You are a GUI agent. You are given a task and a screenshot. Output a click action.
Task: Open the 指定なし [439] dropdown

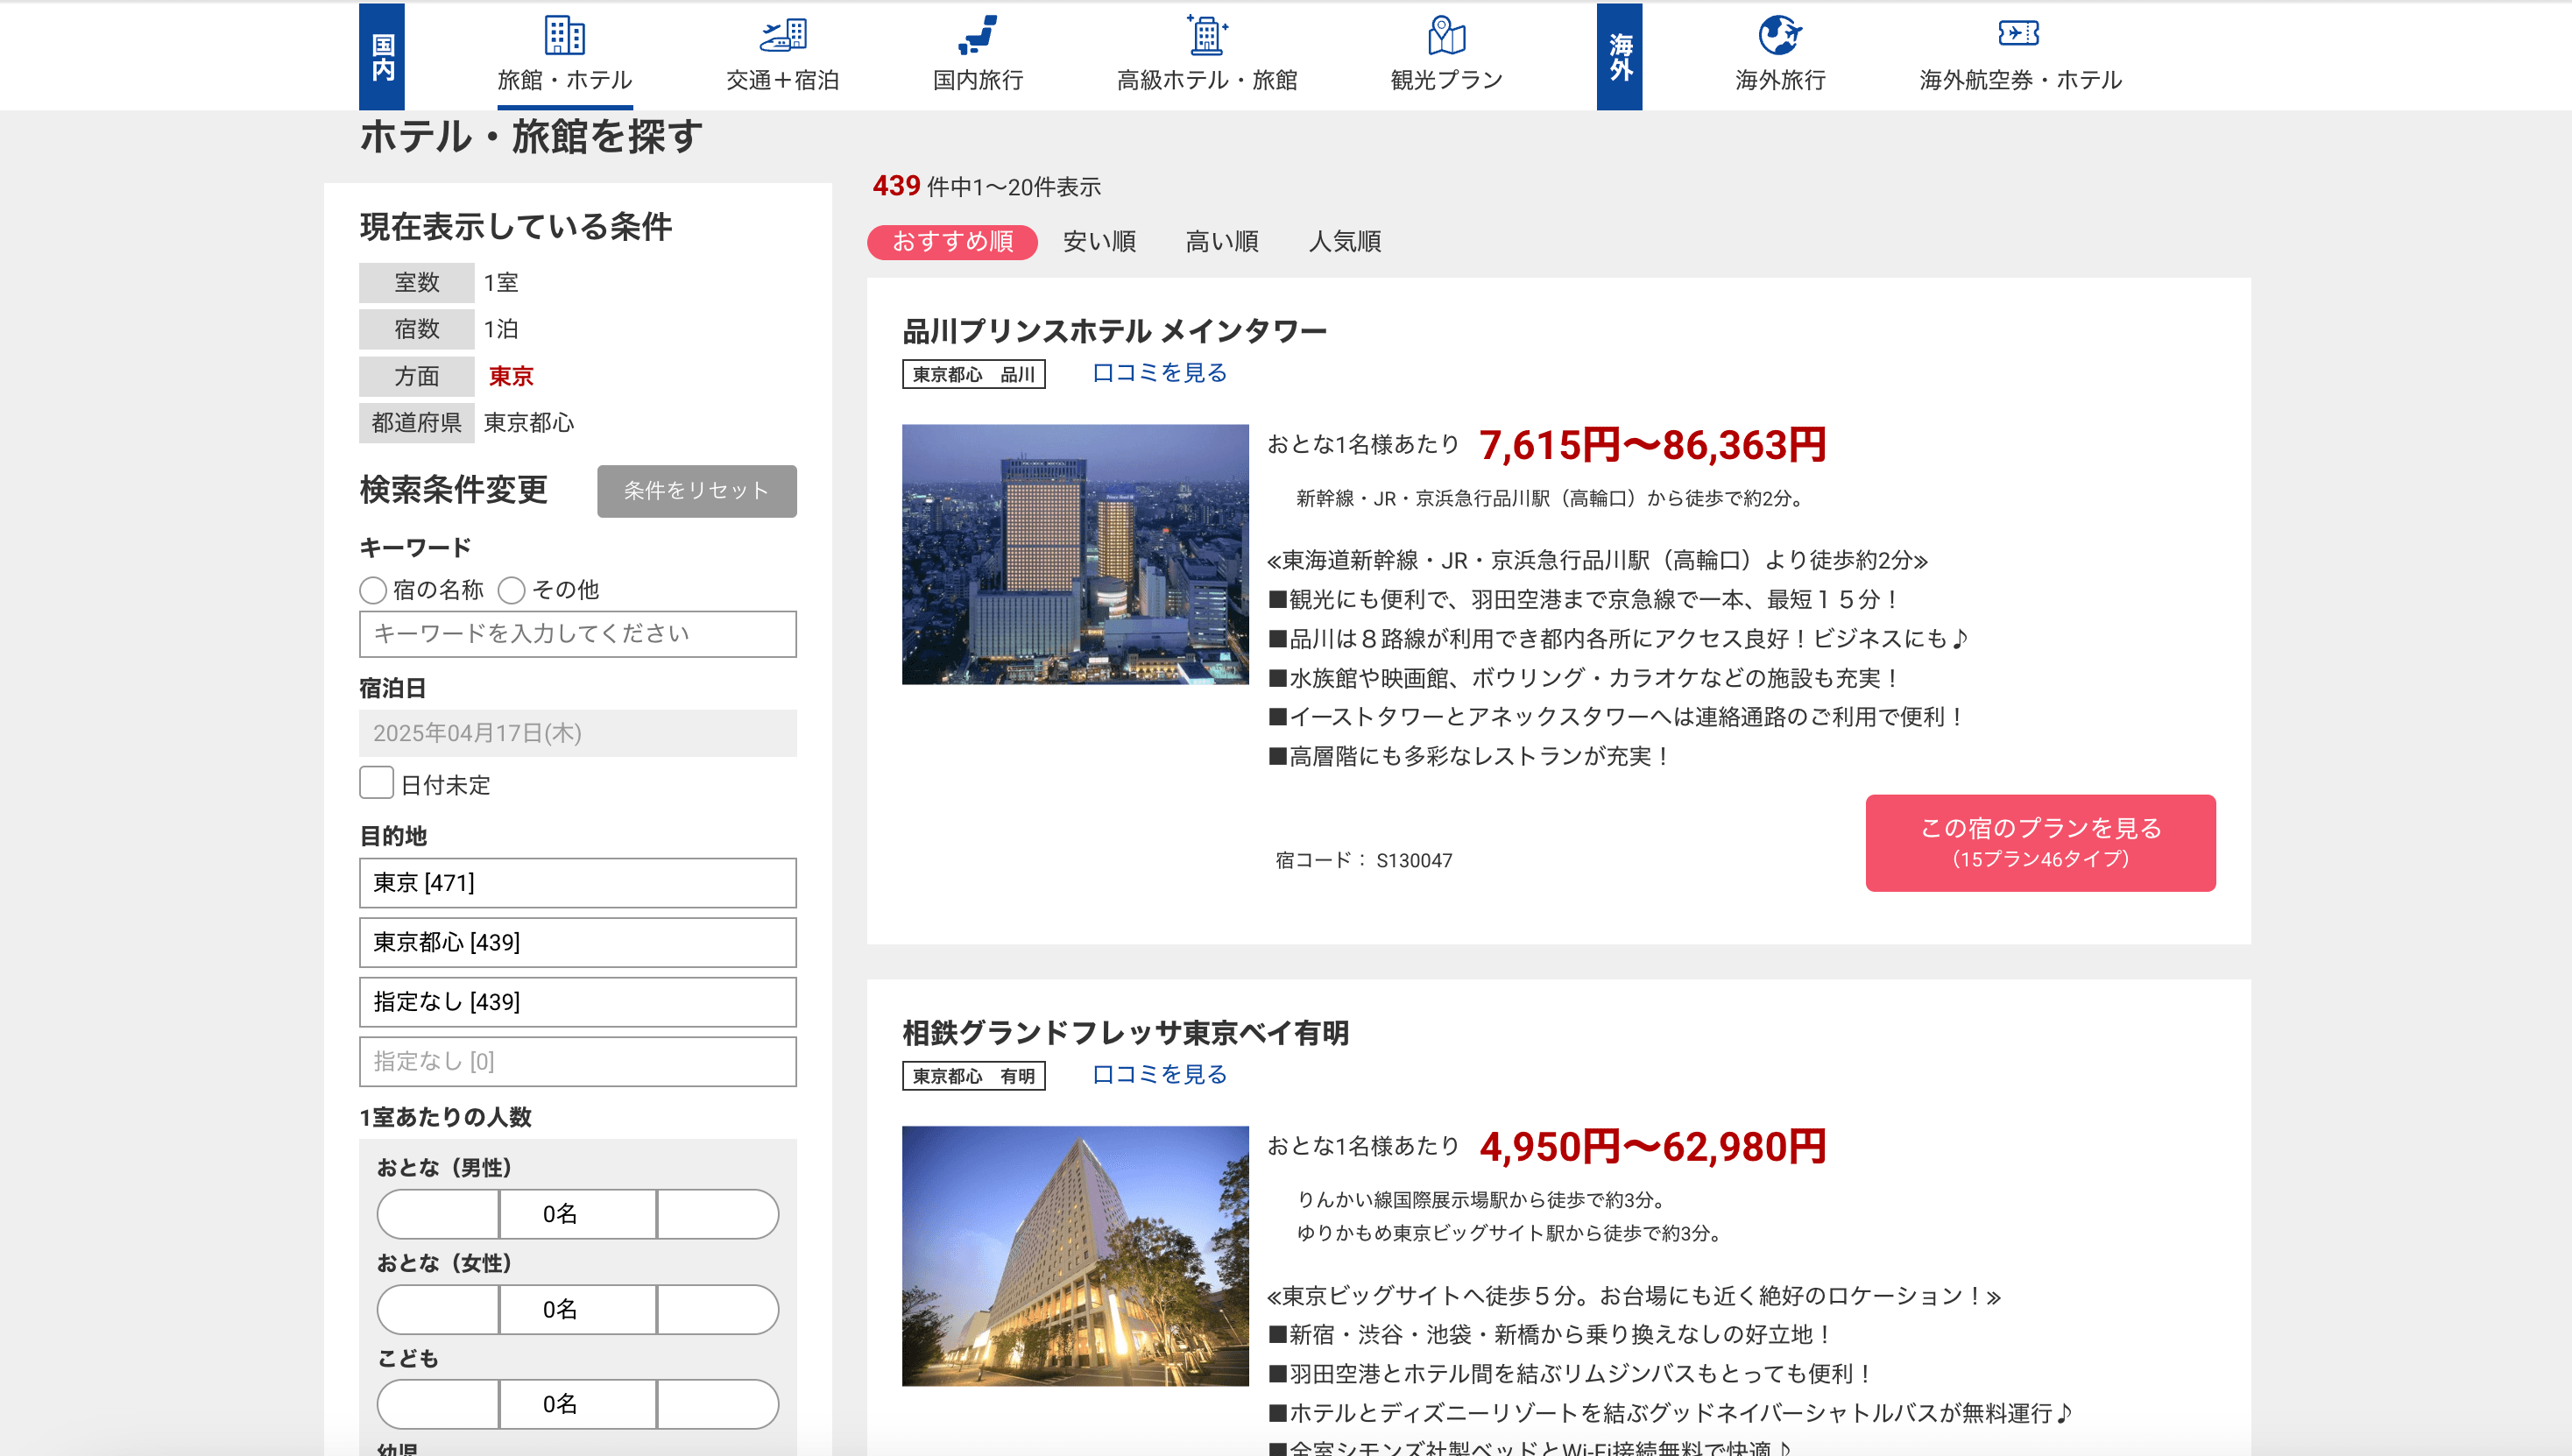pos(577,1001)
